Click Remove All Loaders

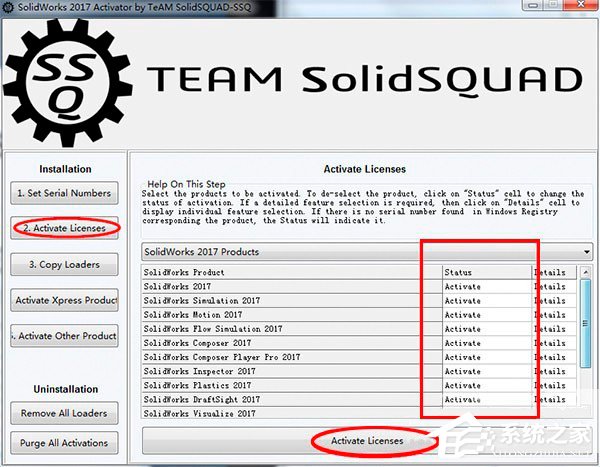pos(64,413)
